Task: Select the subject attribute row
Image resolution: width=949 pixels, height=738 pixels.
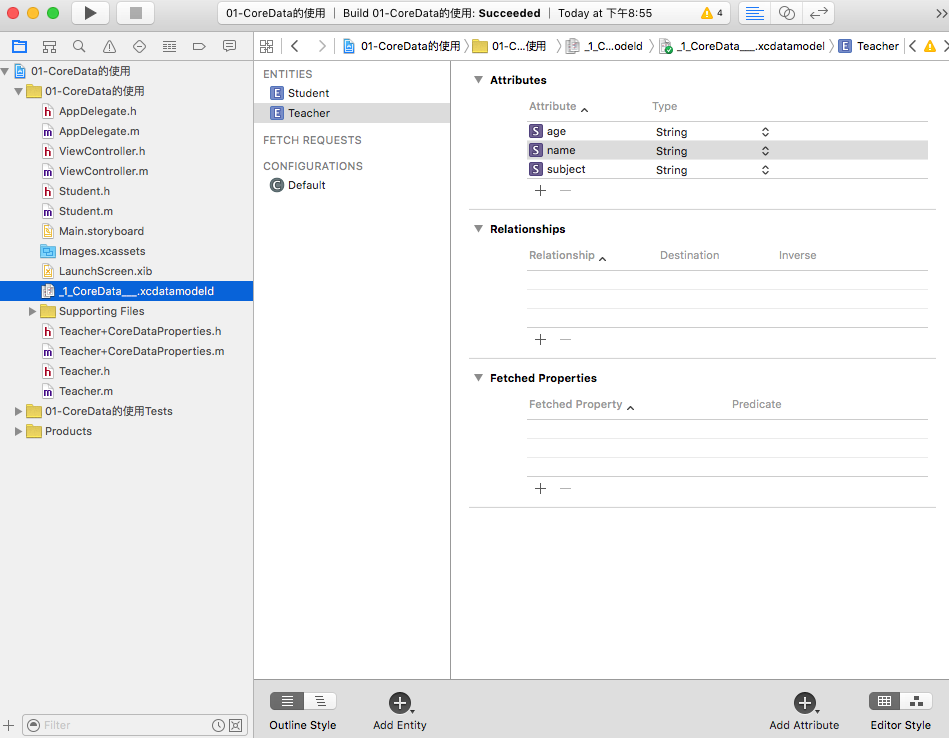Action: 727,170
